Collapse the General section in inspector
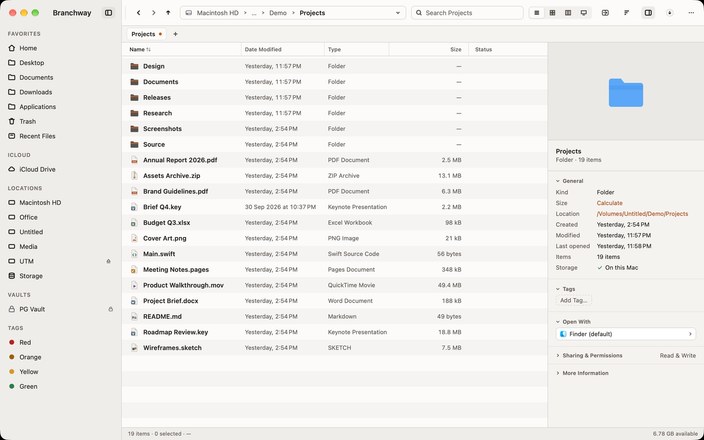The width and height of the screenshot is (704, 440). point(558,181)
